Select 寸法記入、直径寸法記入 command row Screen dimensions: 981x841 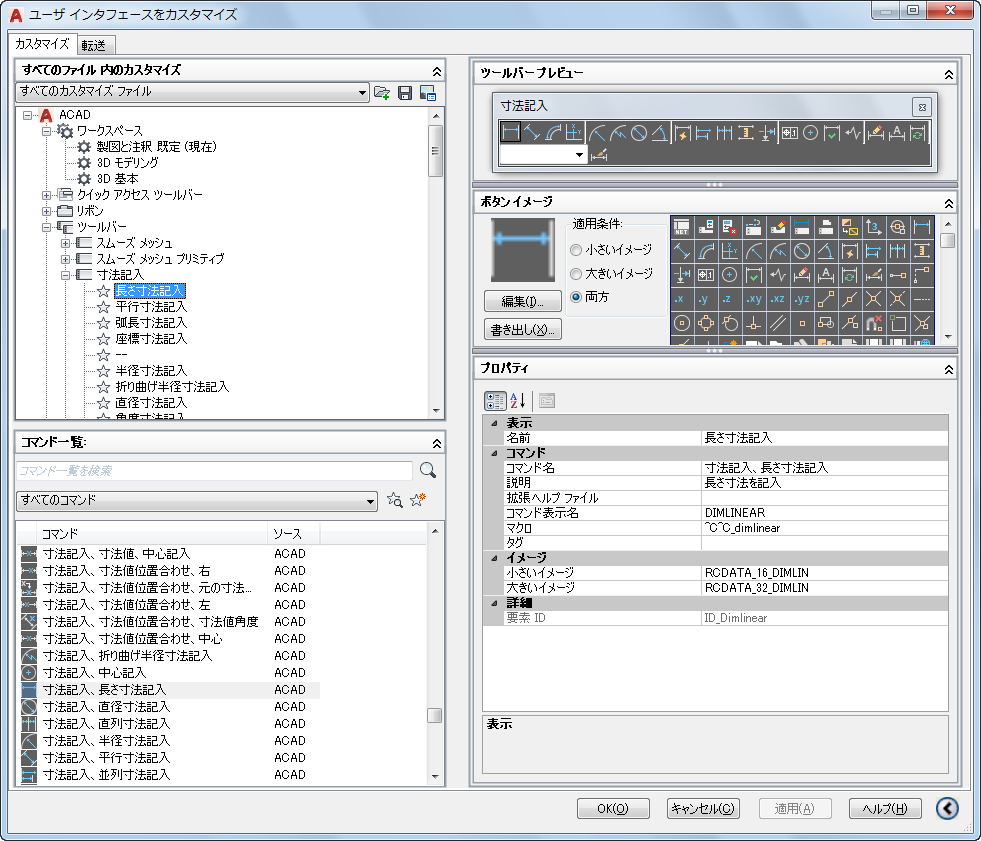[169, 707]
